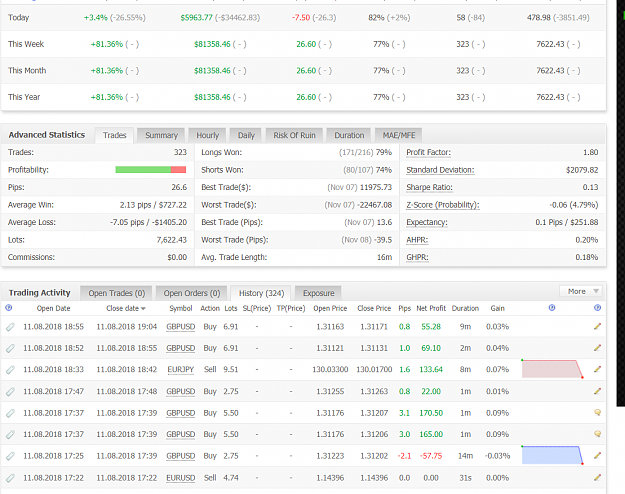
Task: Switch to the Trades tab in Advanced Statistics
Action: (114, 136)
